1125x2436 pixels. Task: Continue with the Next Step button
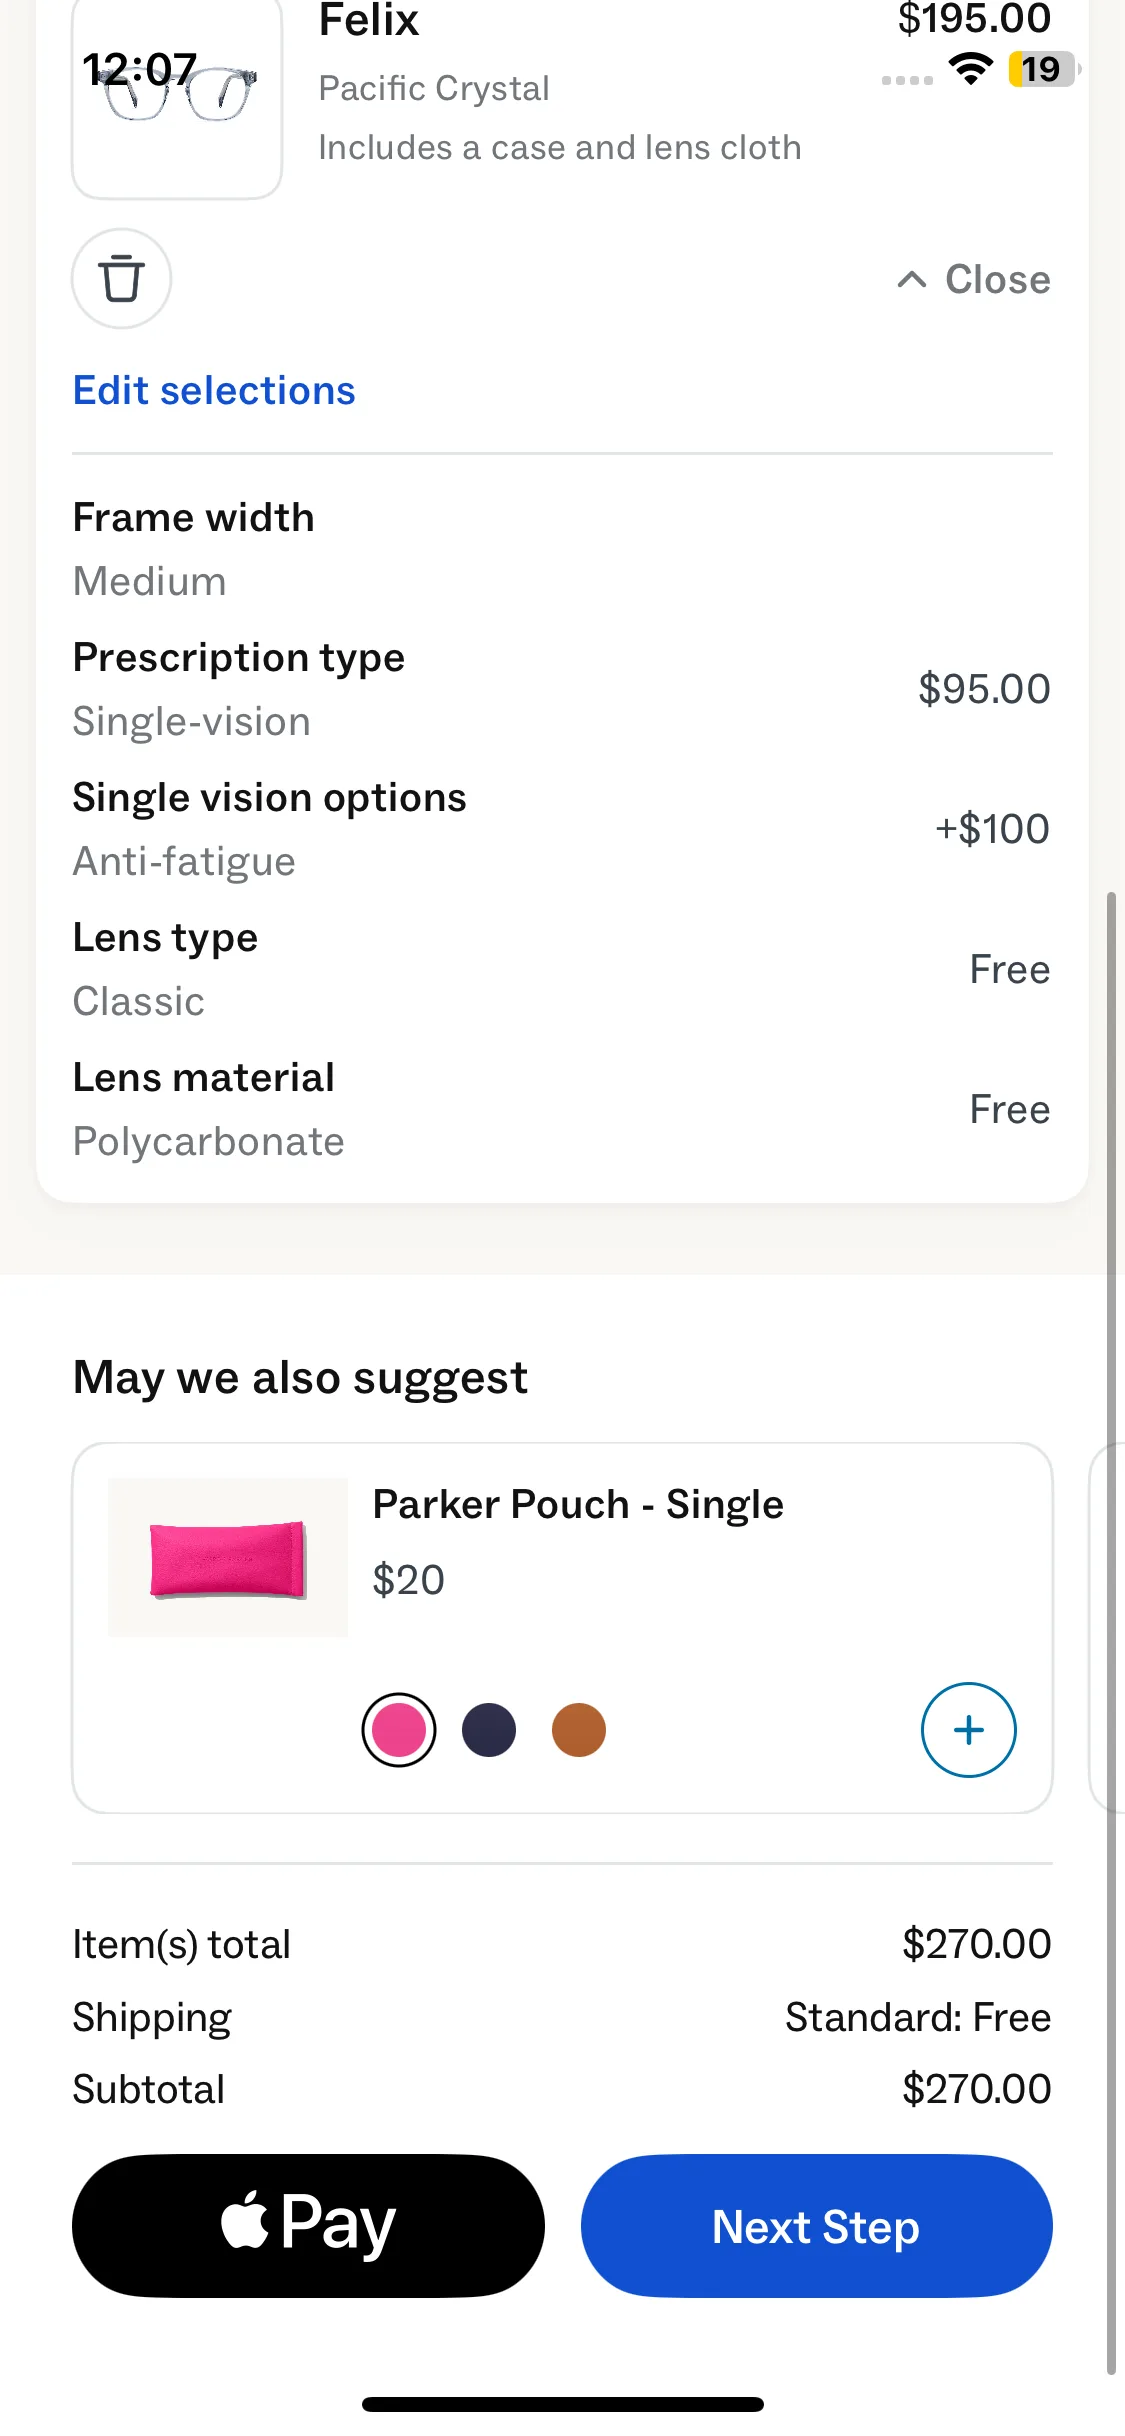[x=816, y=2225]
